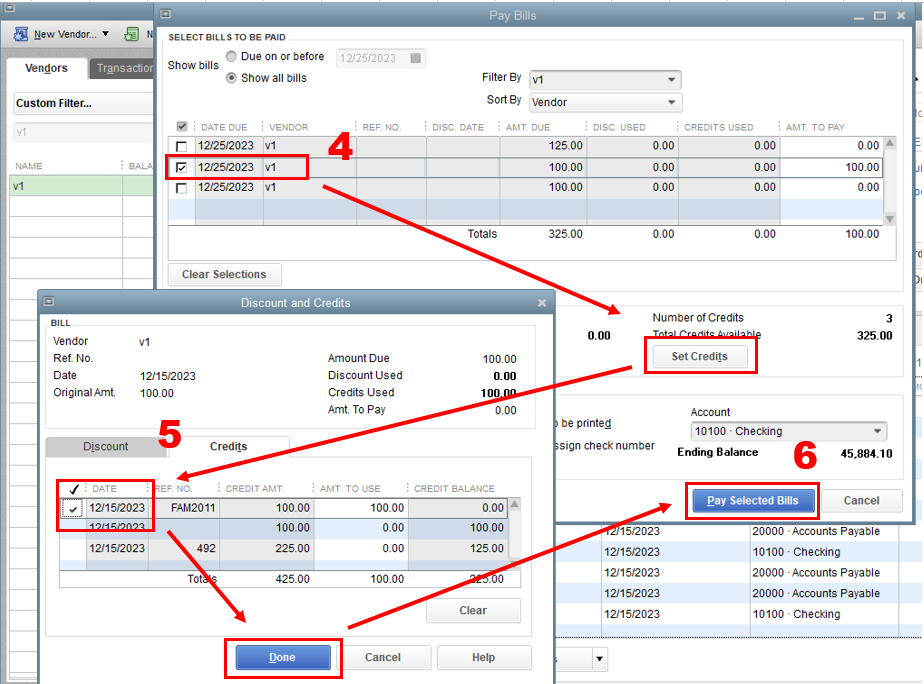
Task: Click the Discount and Credits window menu icon
Action: click(x=49, y=302)
